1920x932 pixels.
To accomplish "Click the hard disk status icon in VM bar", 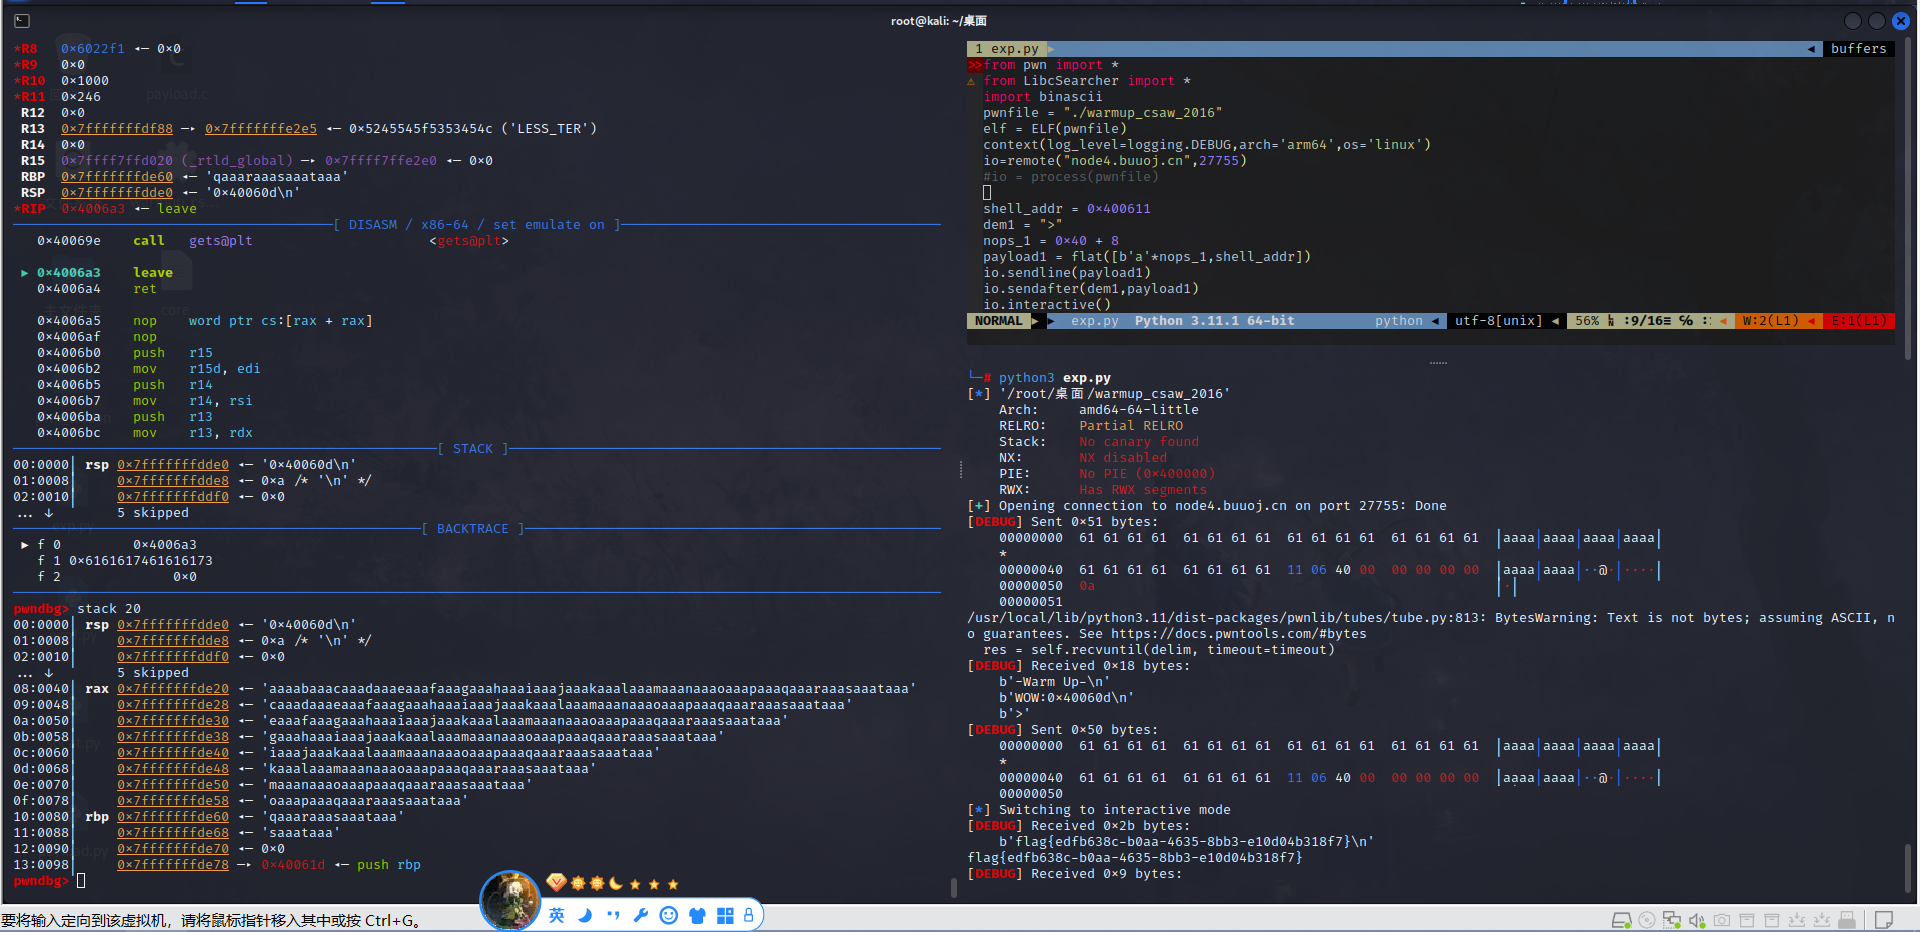I will [x=1622, y=920].
